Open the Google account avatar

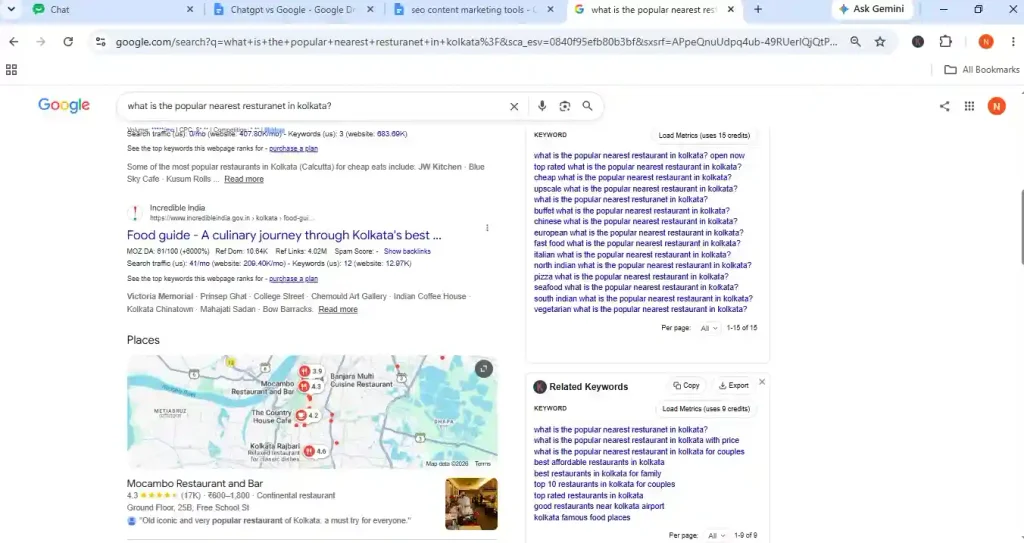coord(997,106)
